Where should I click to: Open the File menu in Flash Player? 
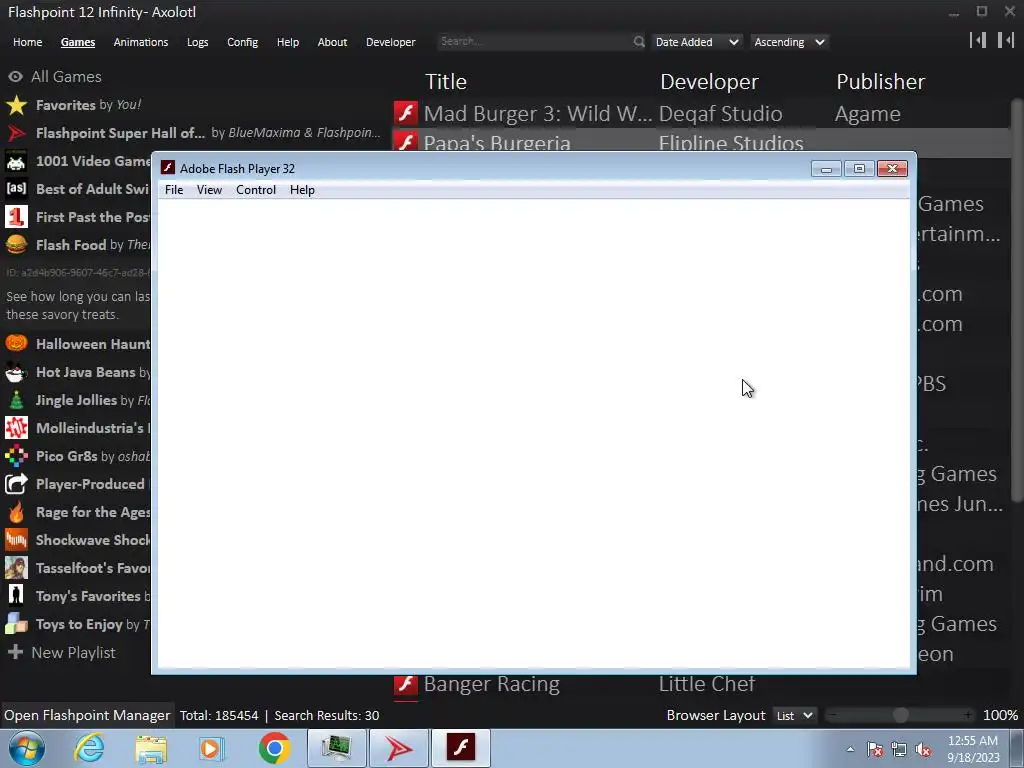point(174,190)
